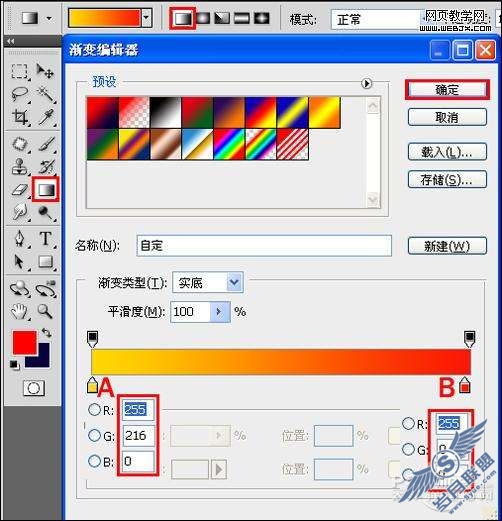Click the red foreground color swatch
Screen dimensions: 502x521
[x=24, y=342]
